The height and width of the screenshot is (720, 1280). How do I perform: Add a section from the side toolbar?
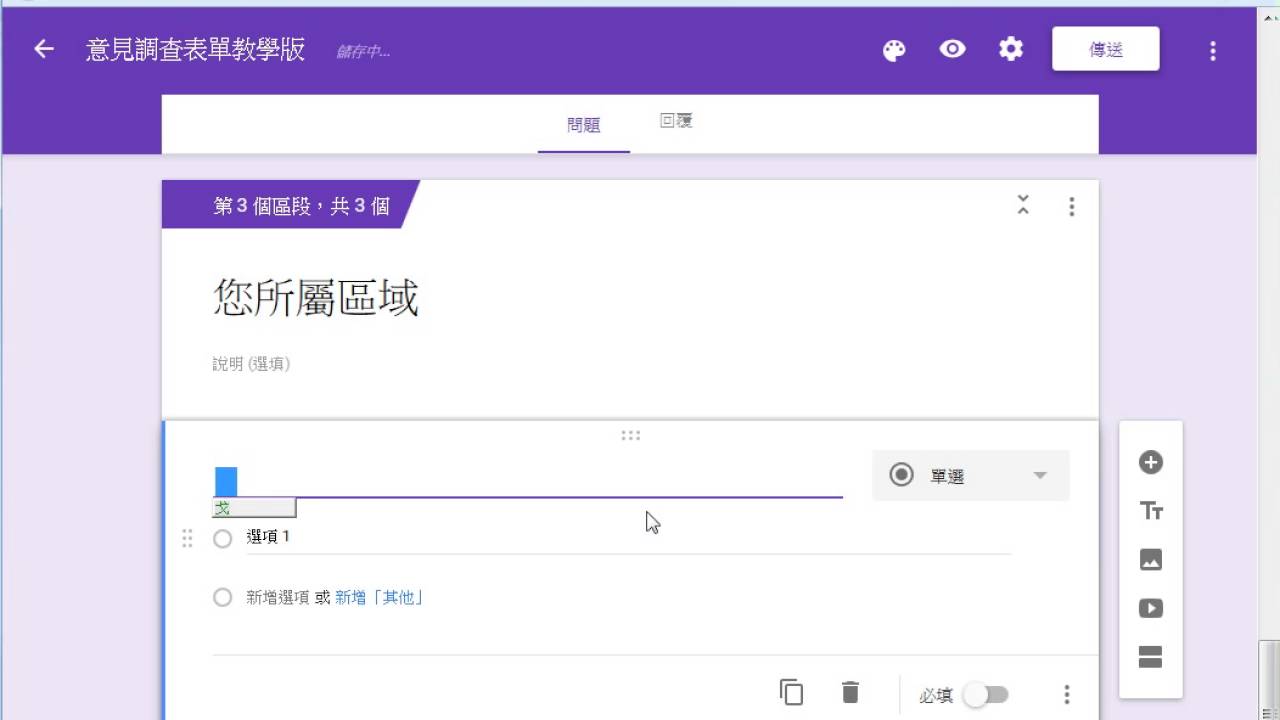coord(1151,657)
